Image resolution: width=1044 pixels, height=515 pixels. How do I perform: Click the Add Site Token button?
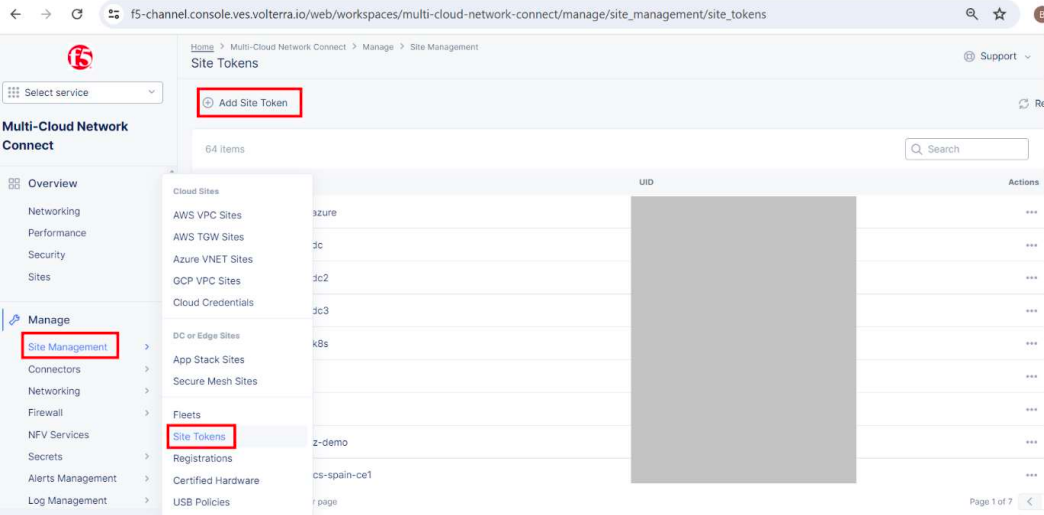[249, 103]
